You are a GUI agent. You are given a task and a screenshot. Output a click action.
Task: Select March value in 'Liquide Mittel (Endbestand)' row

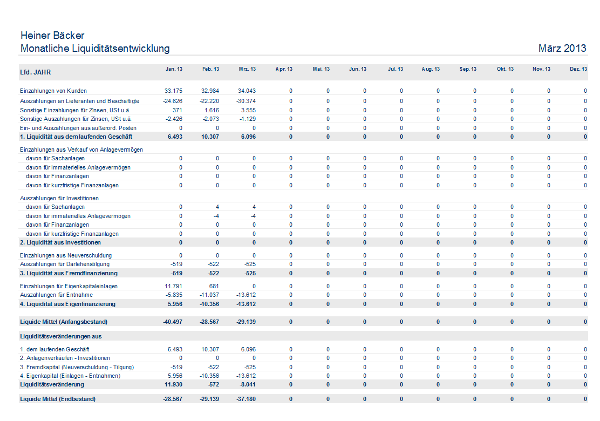click(x=246, y=399)
